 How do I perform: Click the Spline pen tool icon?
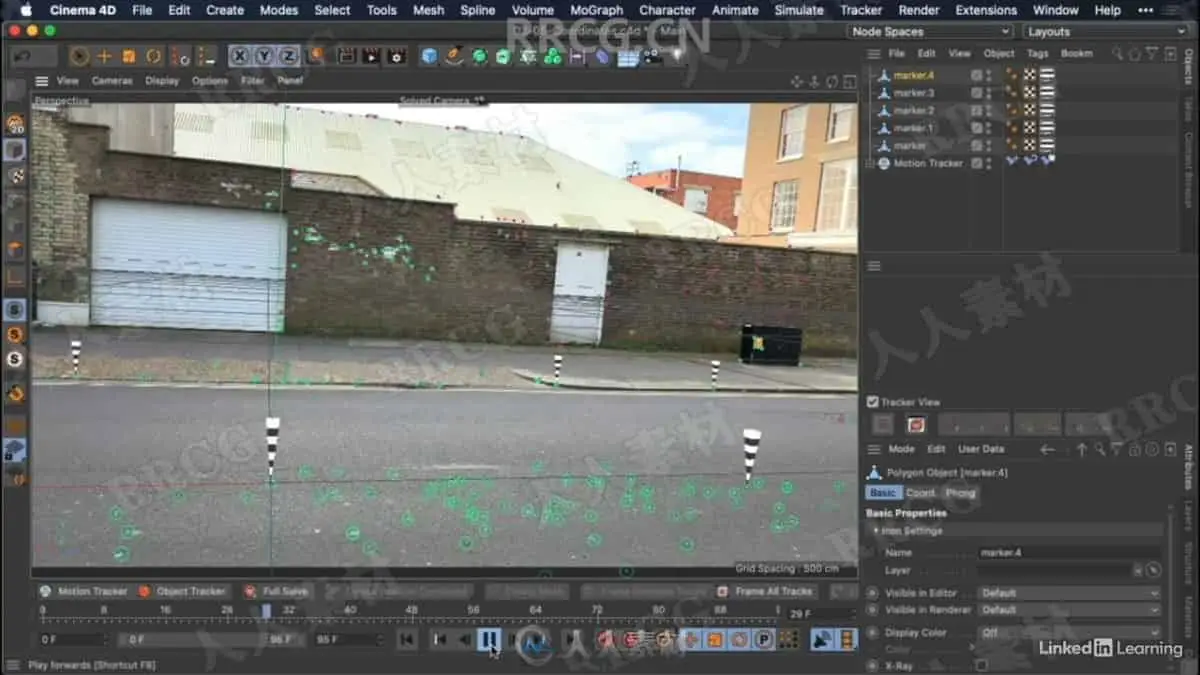point(454,56)
